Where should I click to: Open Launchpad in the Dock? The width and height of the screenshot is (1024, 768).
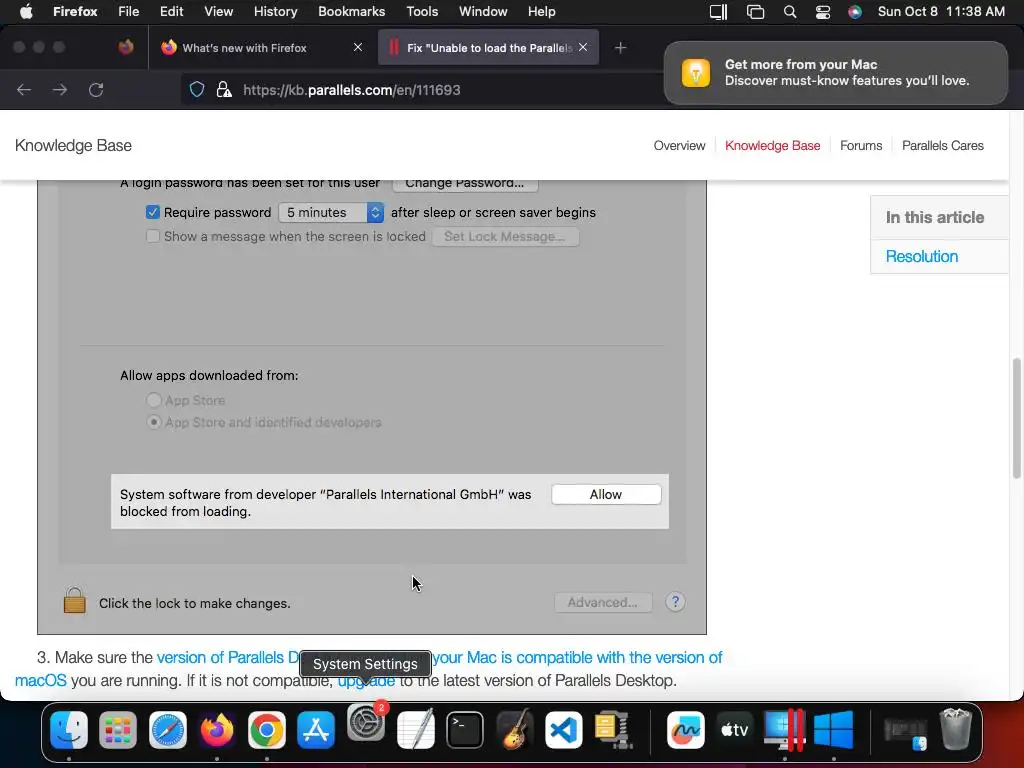click(118, 729)
